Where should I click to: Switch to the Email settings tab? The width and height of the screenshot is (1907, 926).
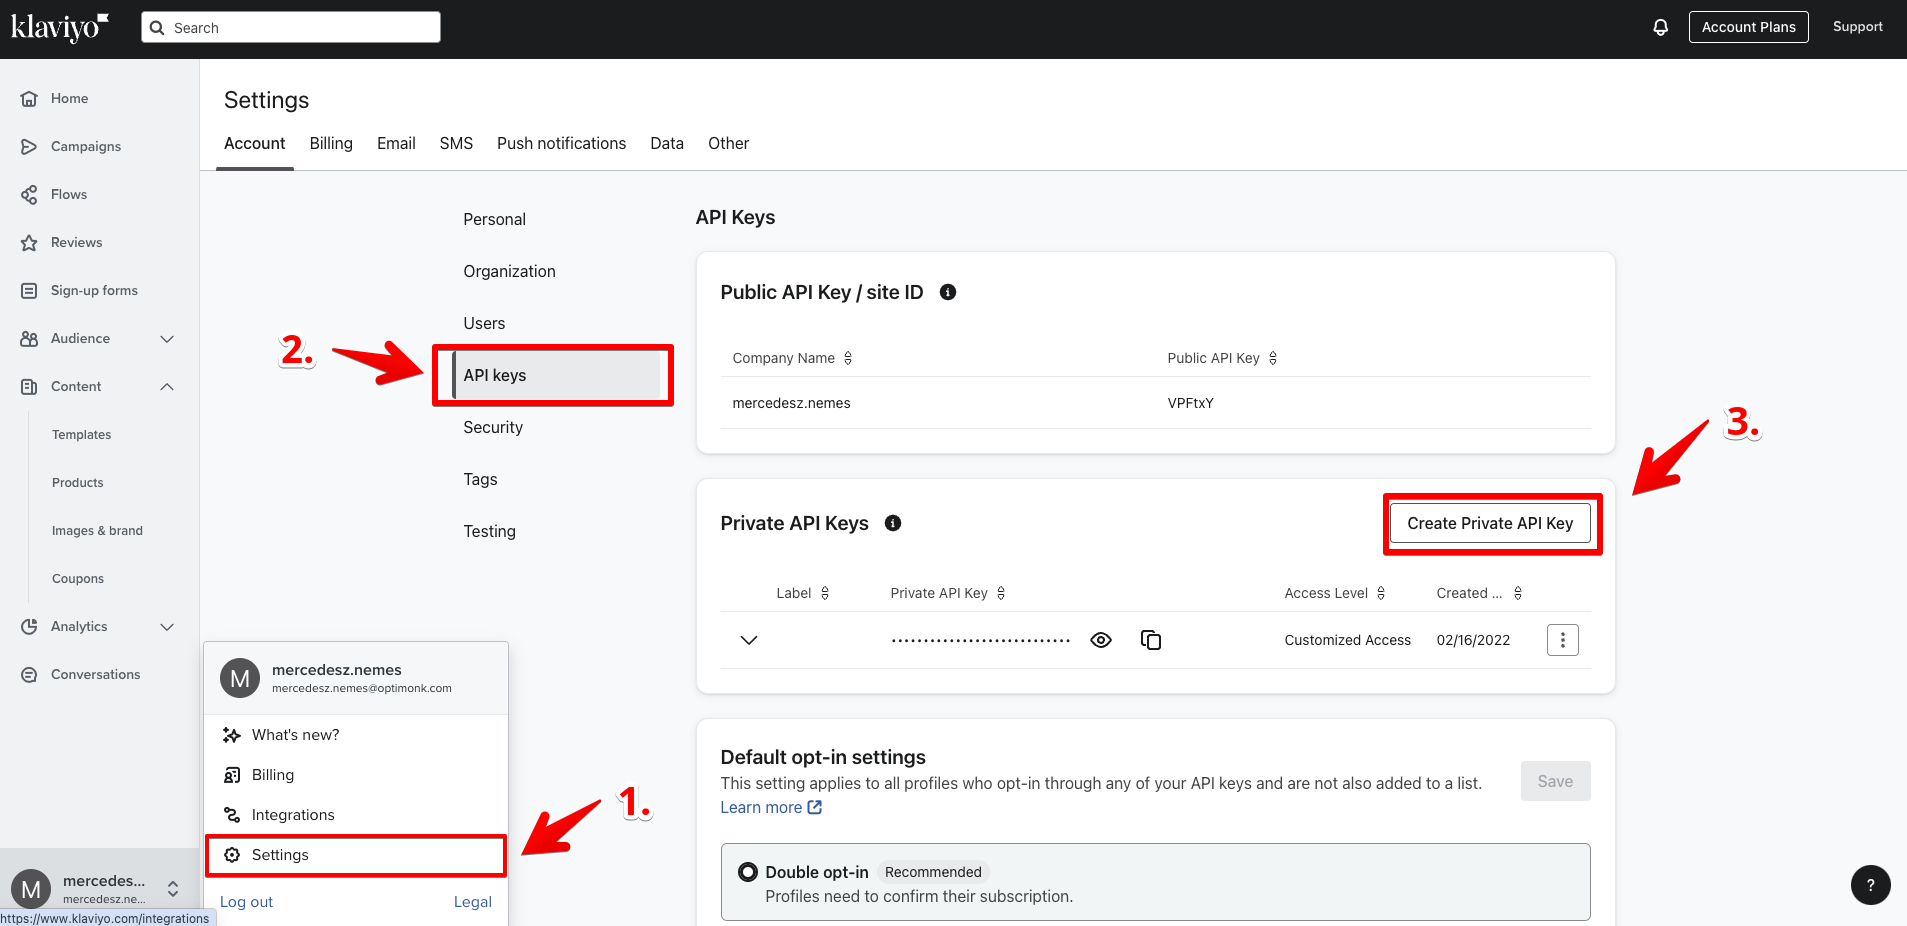pos(396,143)
